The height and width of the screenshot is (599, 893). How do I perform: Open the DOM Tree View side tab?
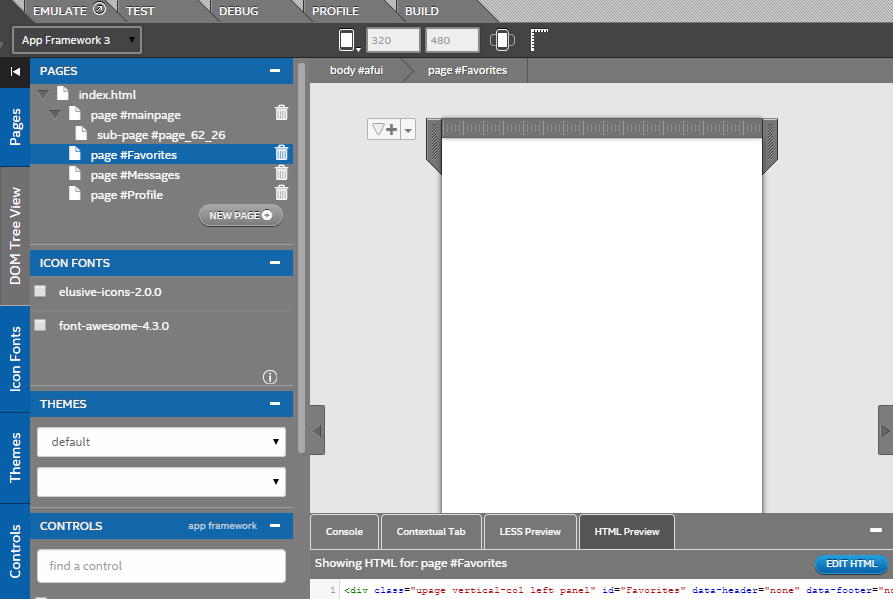coord(15,236)
